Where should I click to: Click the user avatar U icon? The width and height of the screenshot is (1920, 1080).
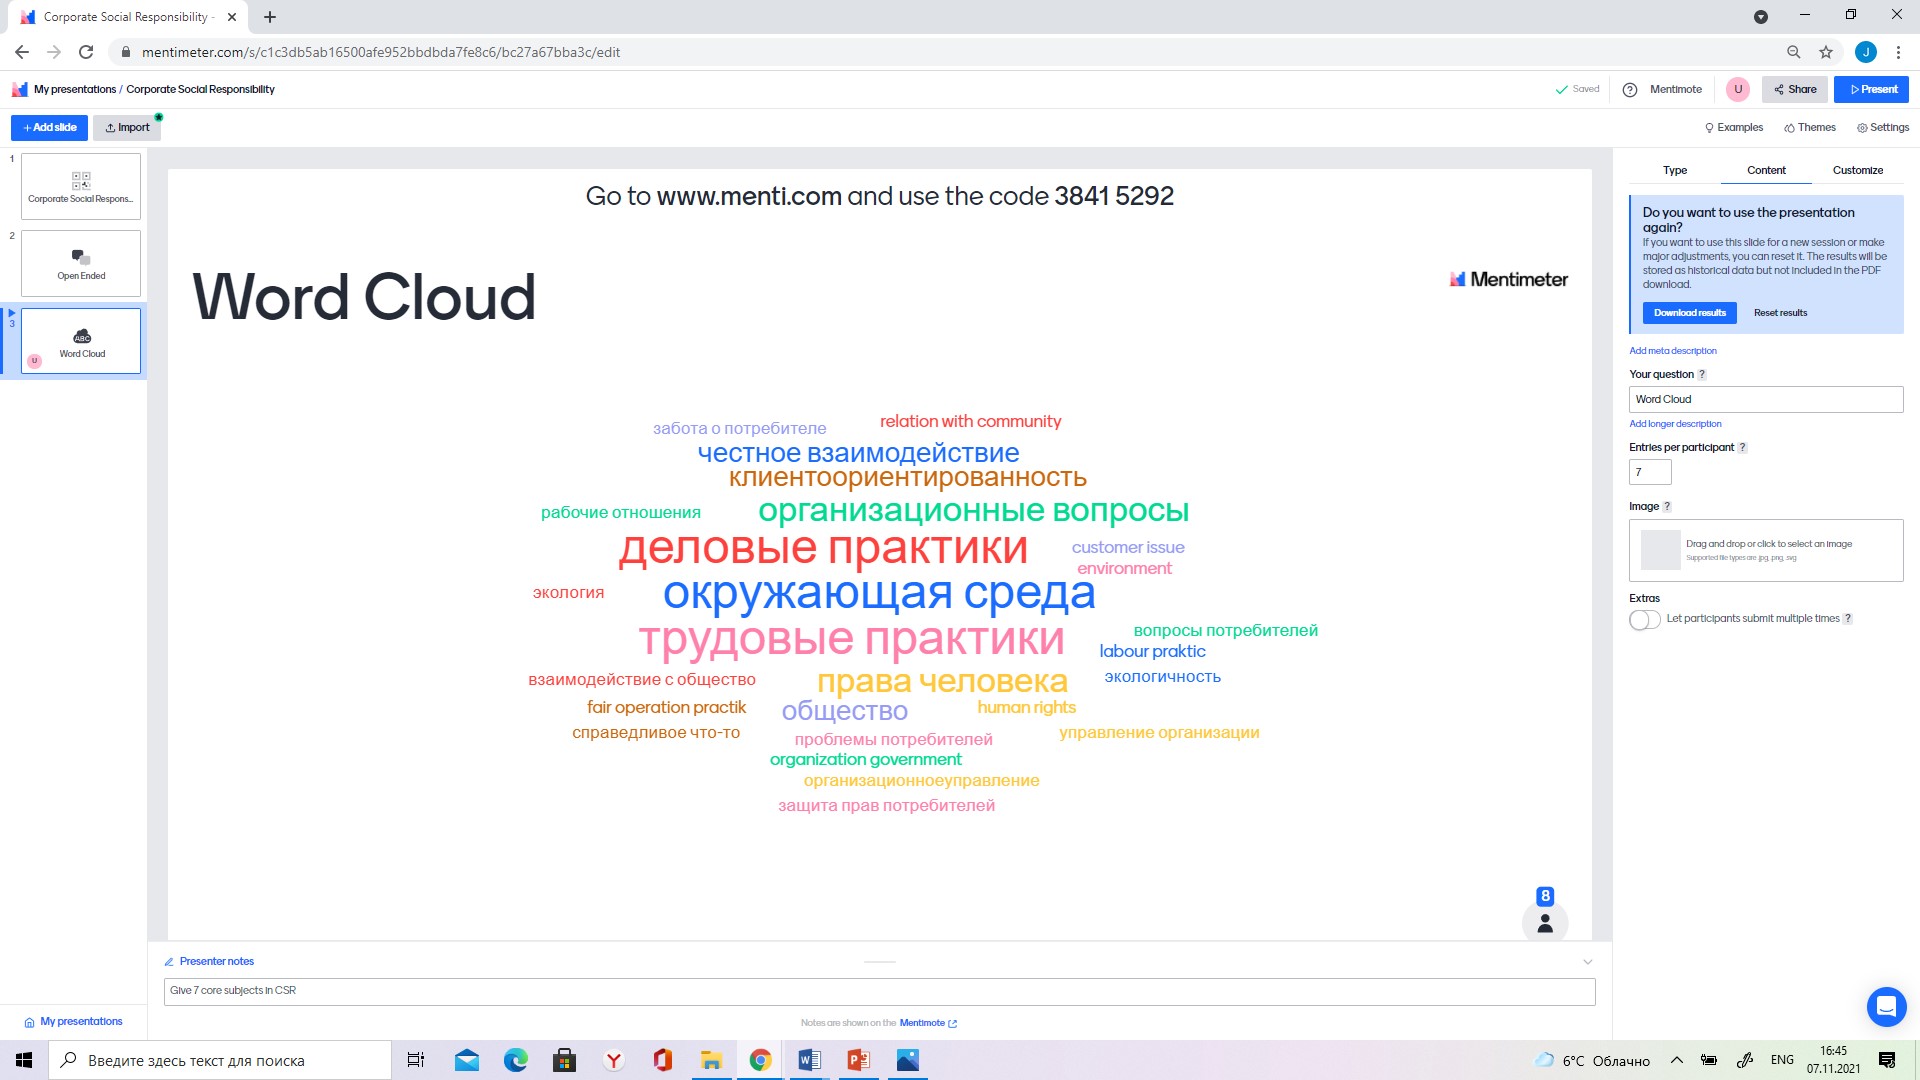click(1738, 89)
